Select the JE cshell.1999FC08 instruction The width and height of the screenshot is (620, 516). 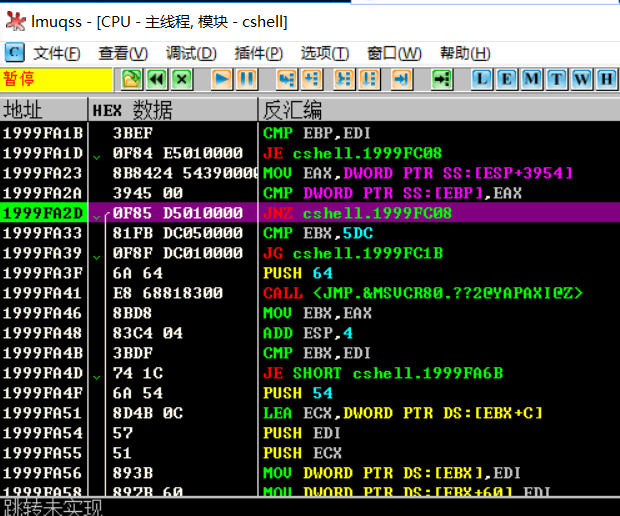352,153
